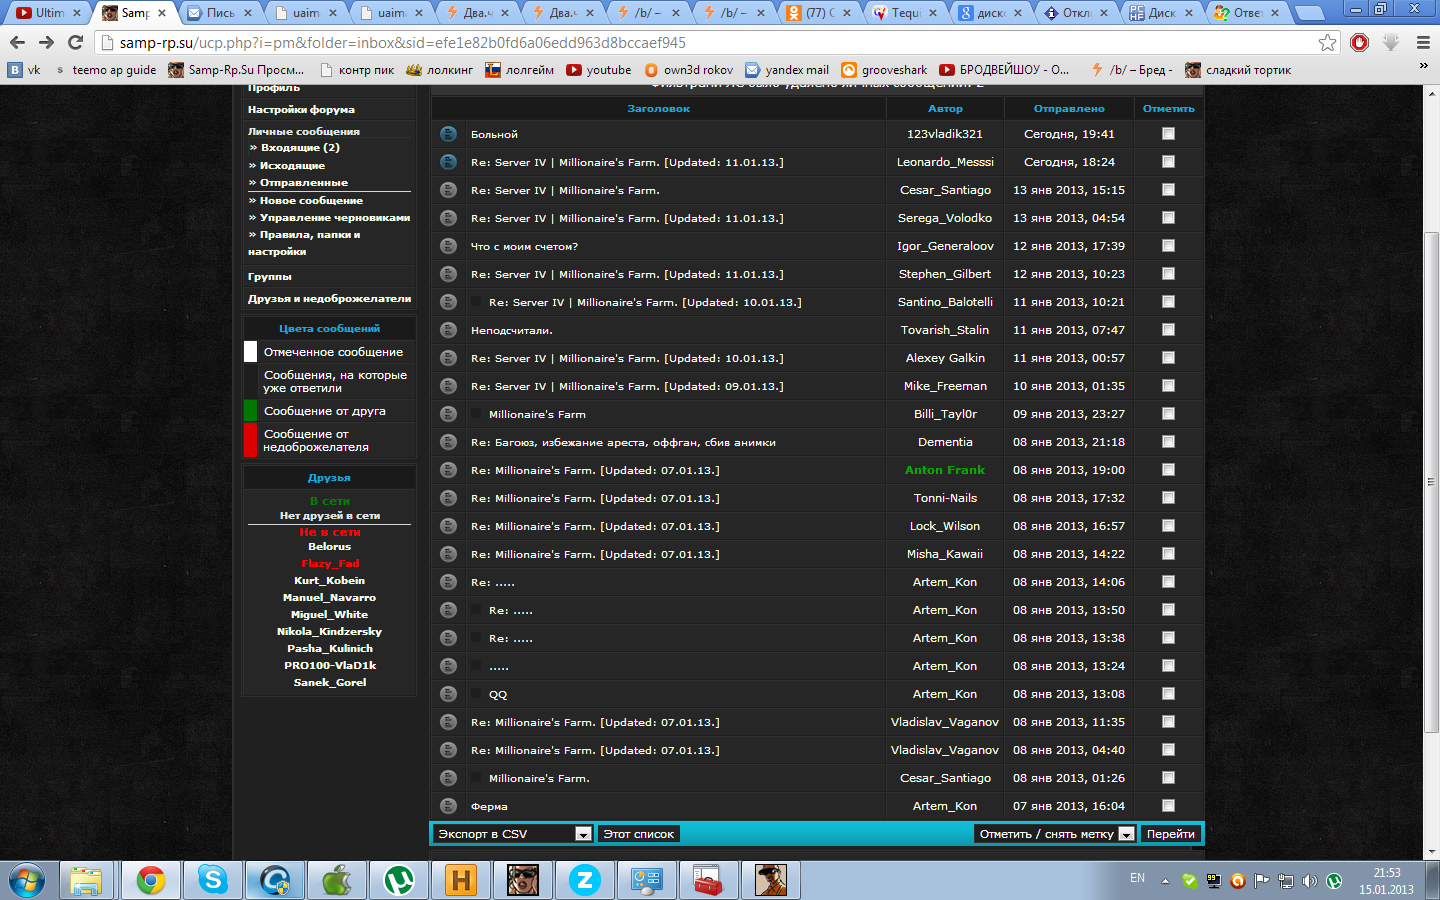Click the message icon next to 'Ферма'

448,806
